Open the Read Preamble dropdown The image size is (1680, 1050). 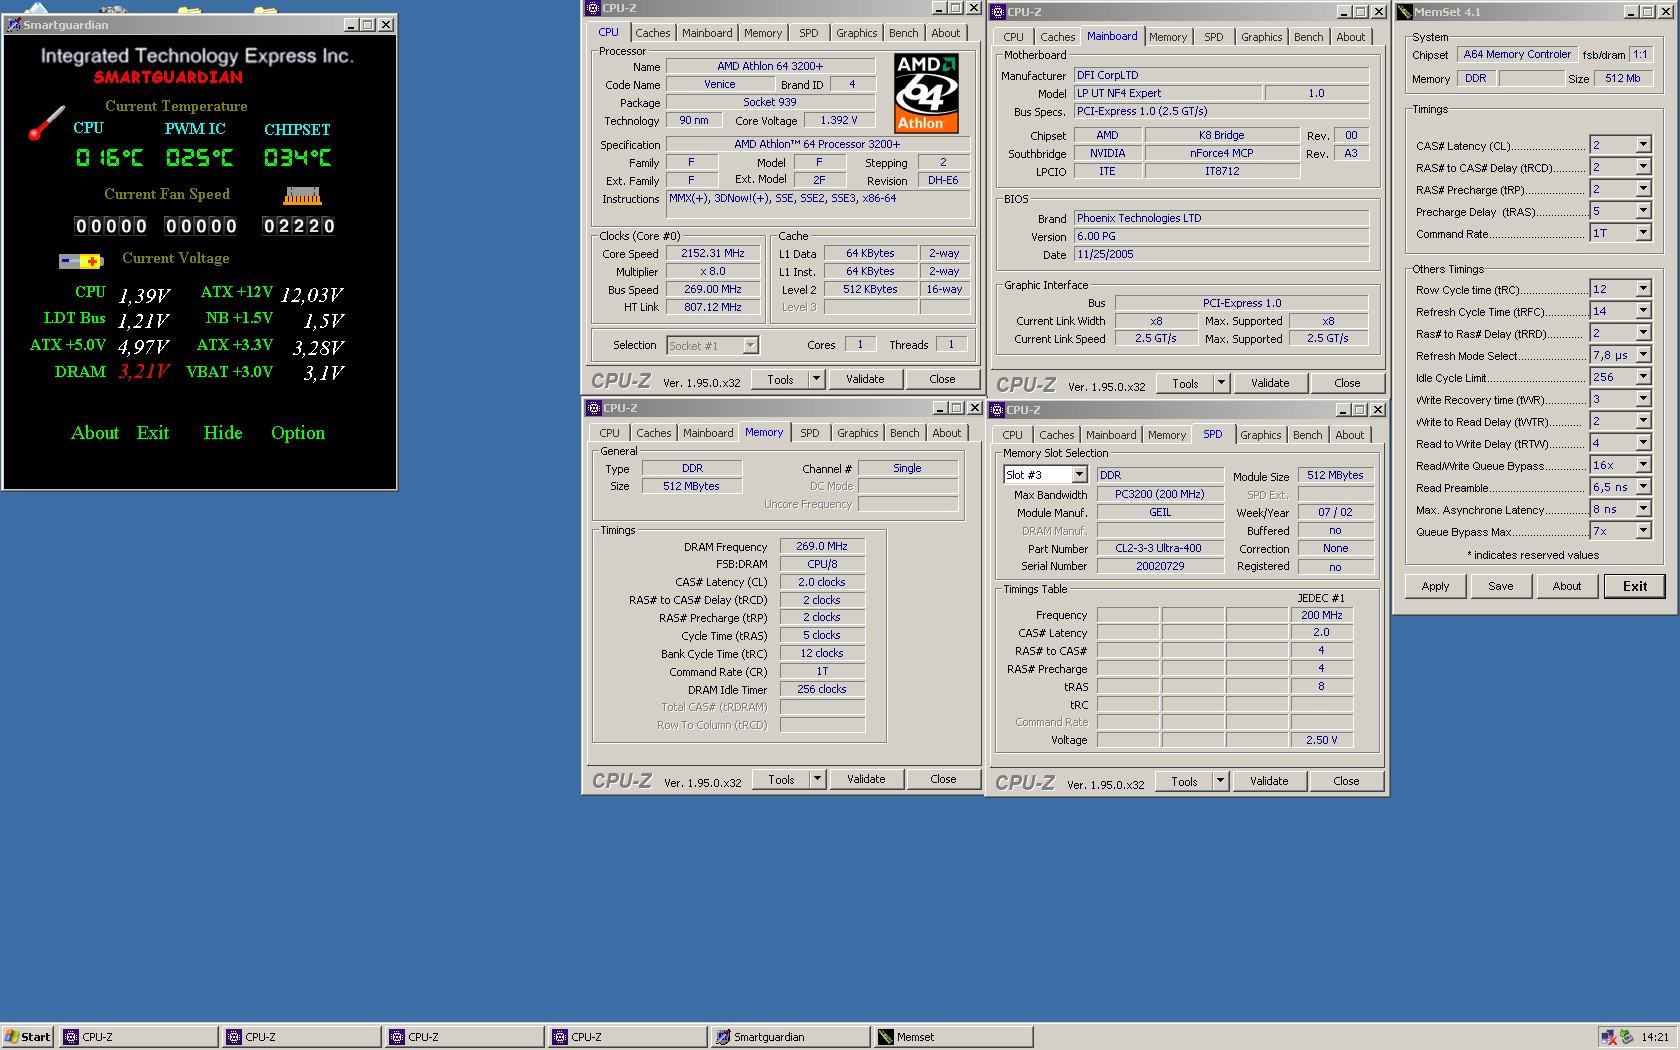[1642, 487]
